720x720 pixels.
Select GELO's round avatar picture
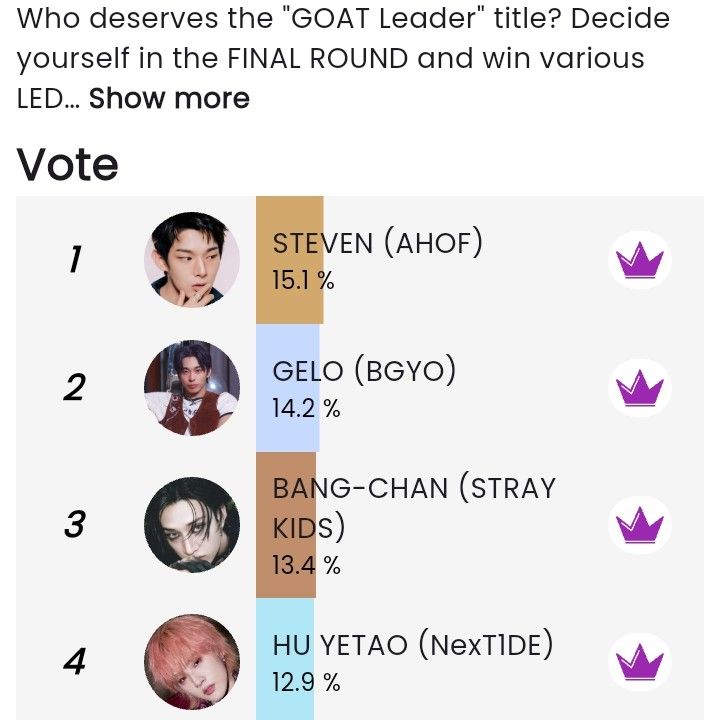[192, 387]
